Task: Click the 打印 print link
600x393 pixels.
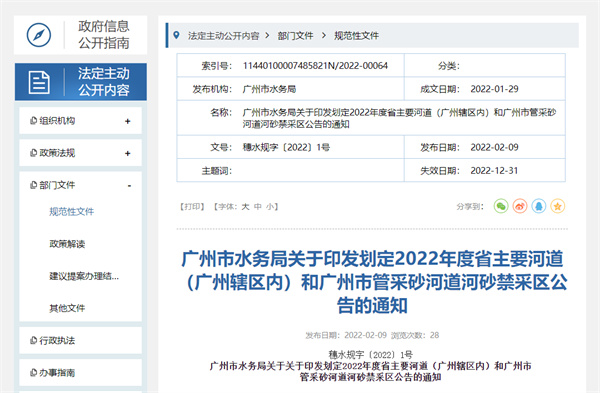Action: [192, 207]
